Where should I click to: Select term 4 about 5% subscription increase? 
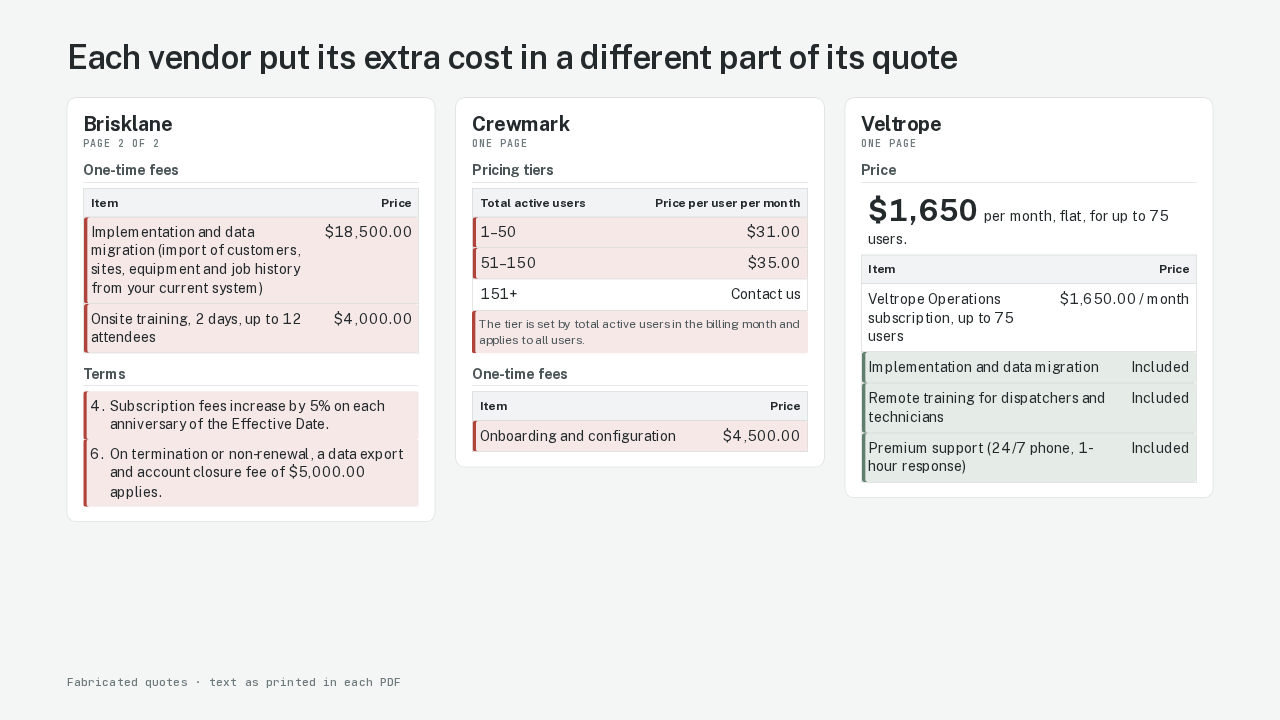(x=251, y=415)
